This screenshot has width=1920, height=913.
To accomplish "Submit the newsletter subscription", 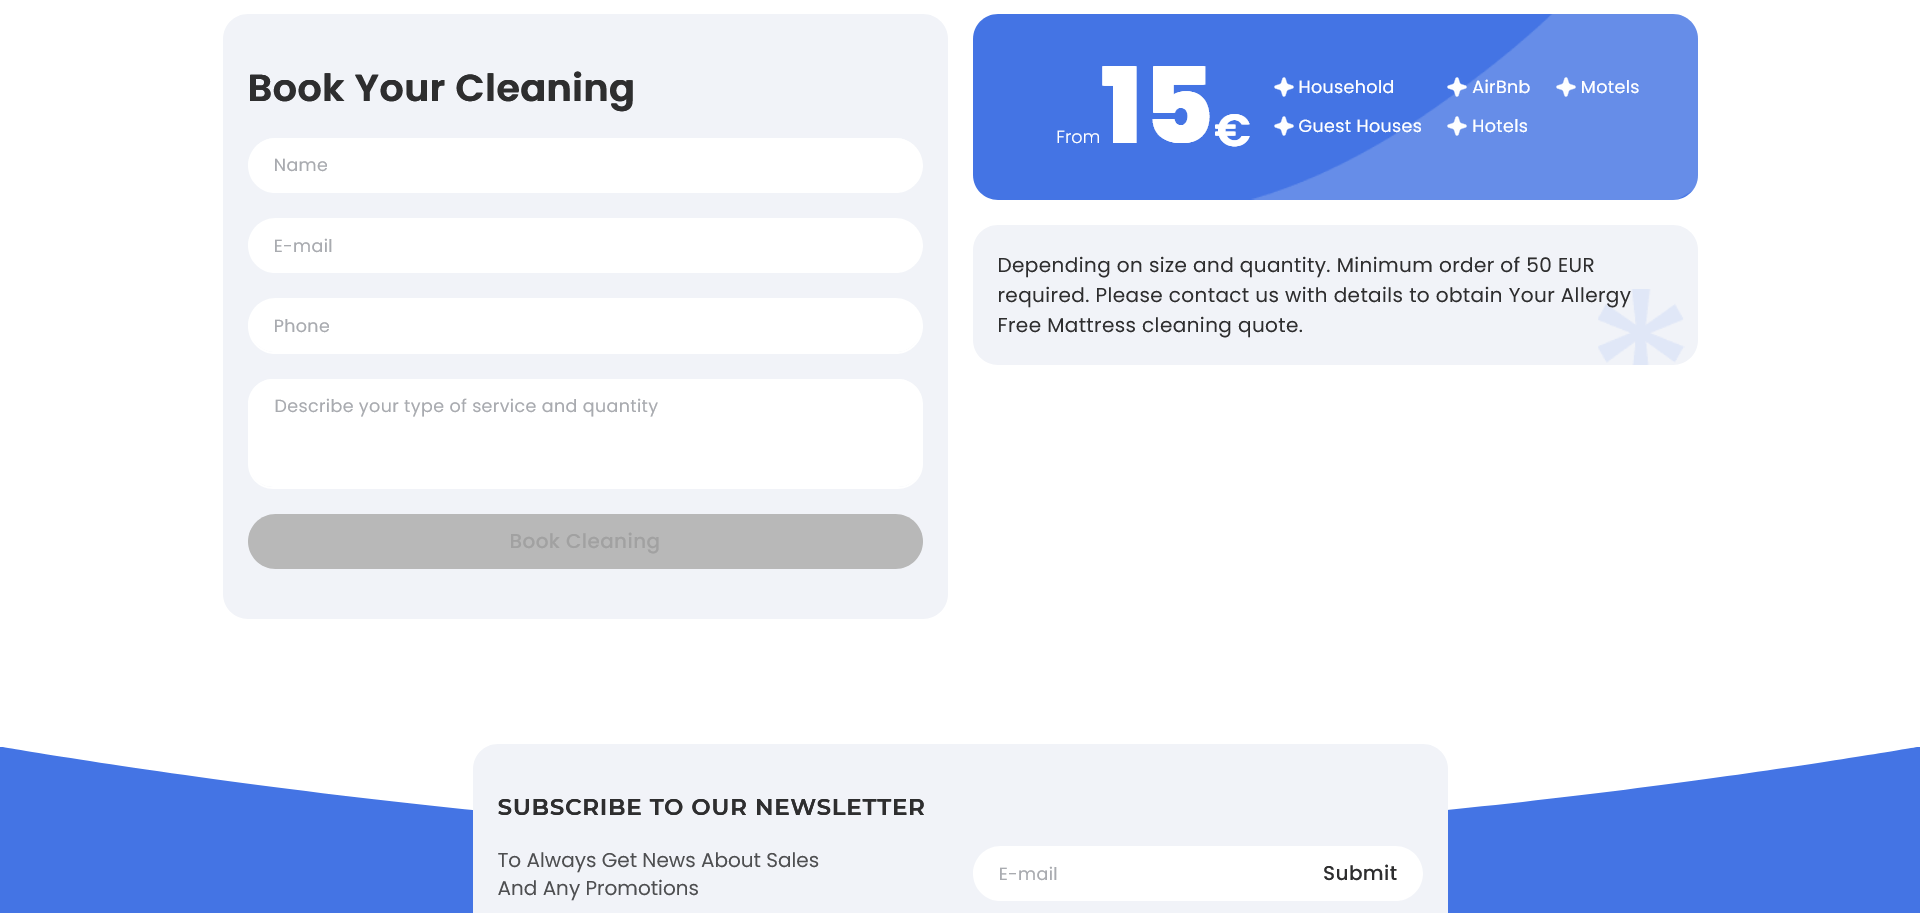I will click(1359, 873).
